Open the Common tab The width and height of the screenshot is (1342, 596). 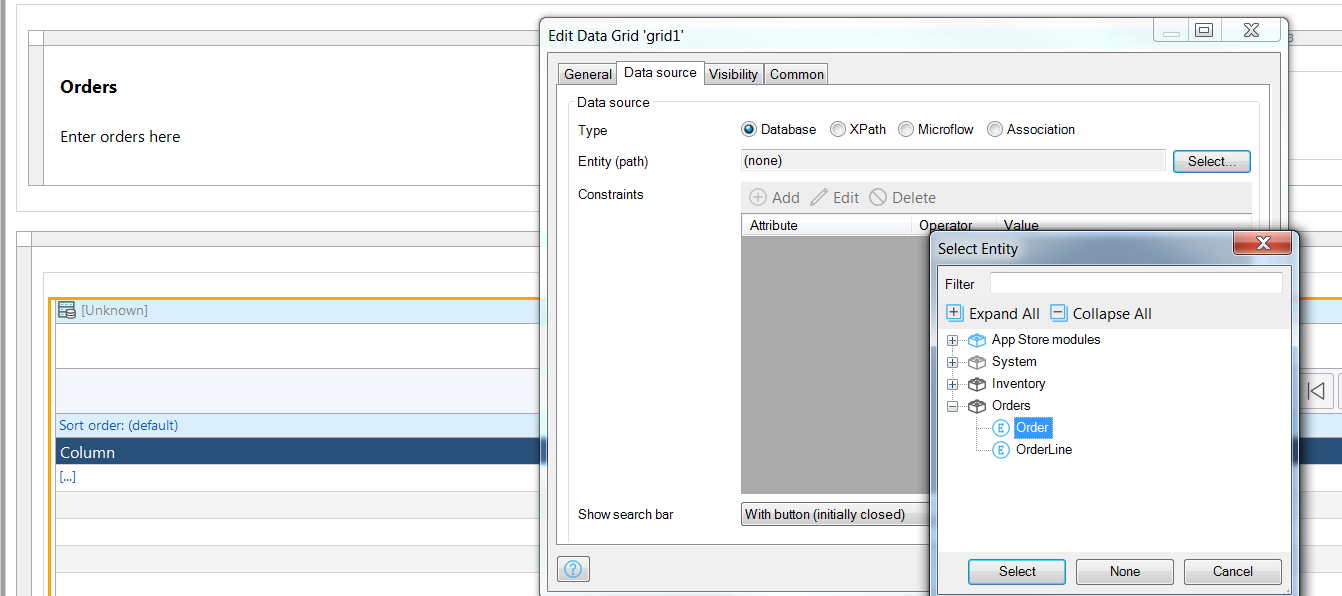796,73
